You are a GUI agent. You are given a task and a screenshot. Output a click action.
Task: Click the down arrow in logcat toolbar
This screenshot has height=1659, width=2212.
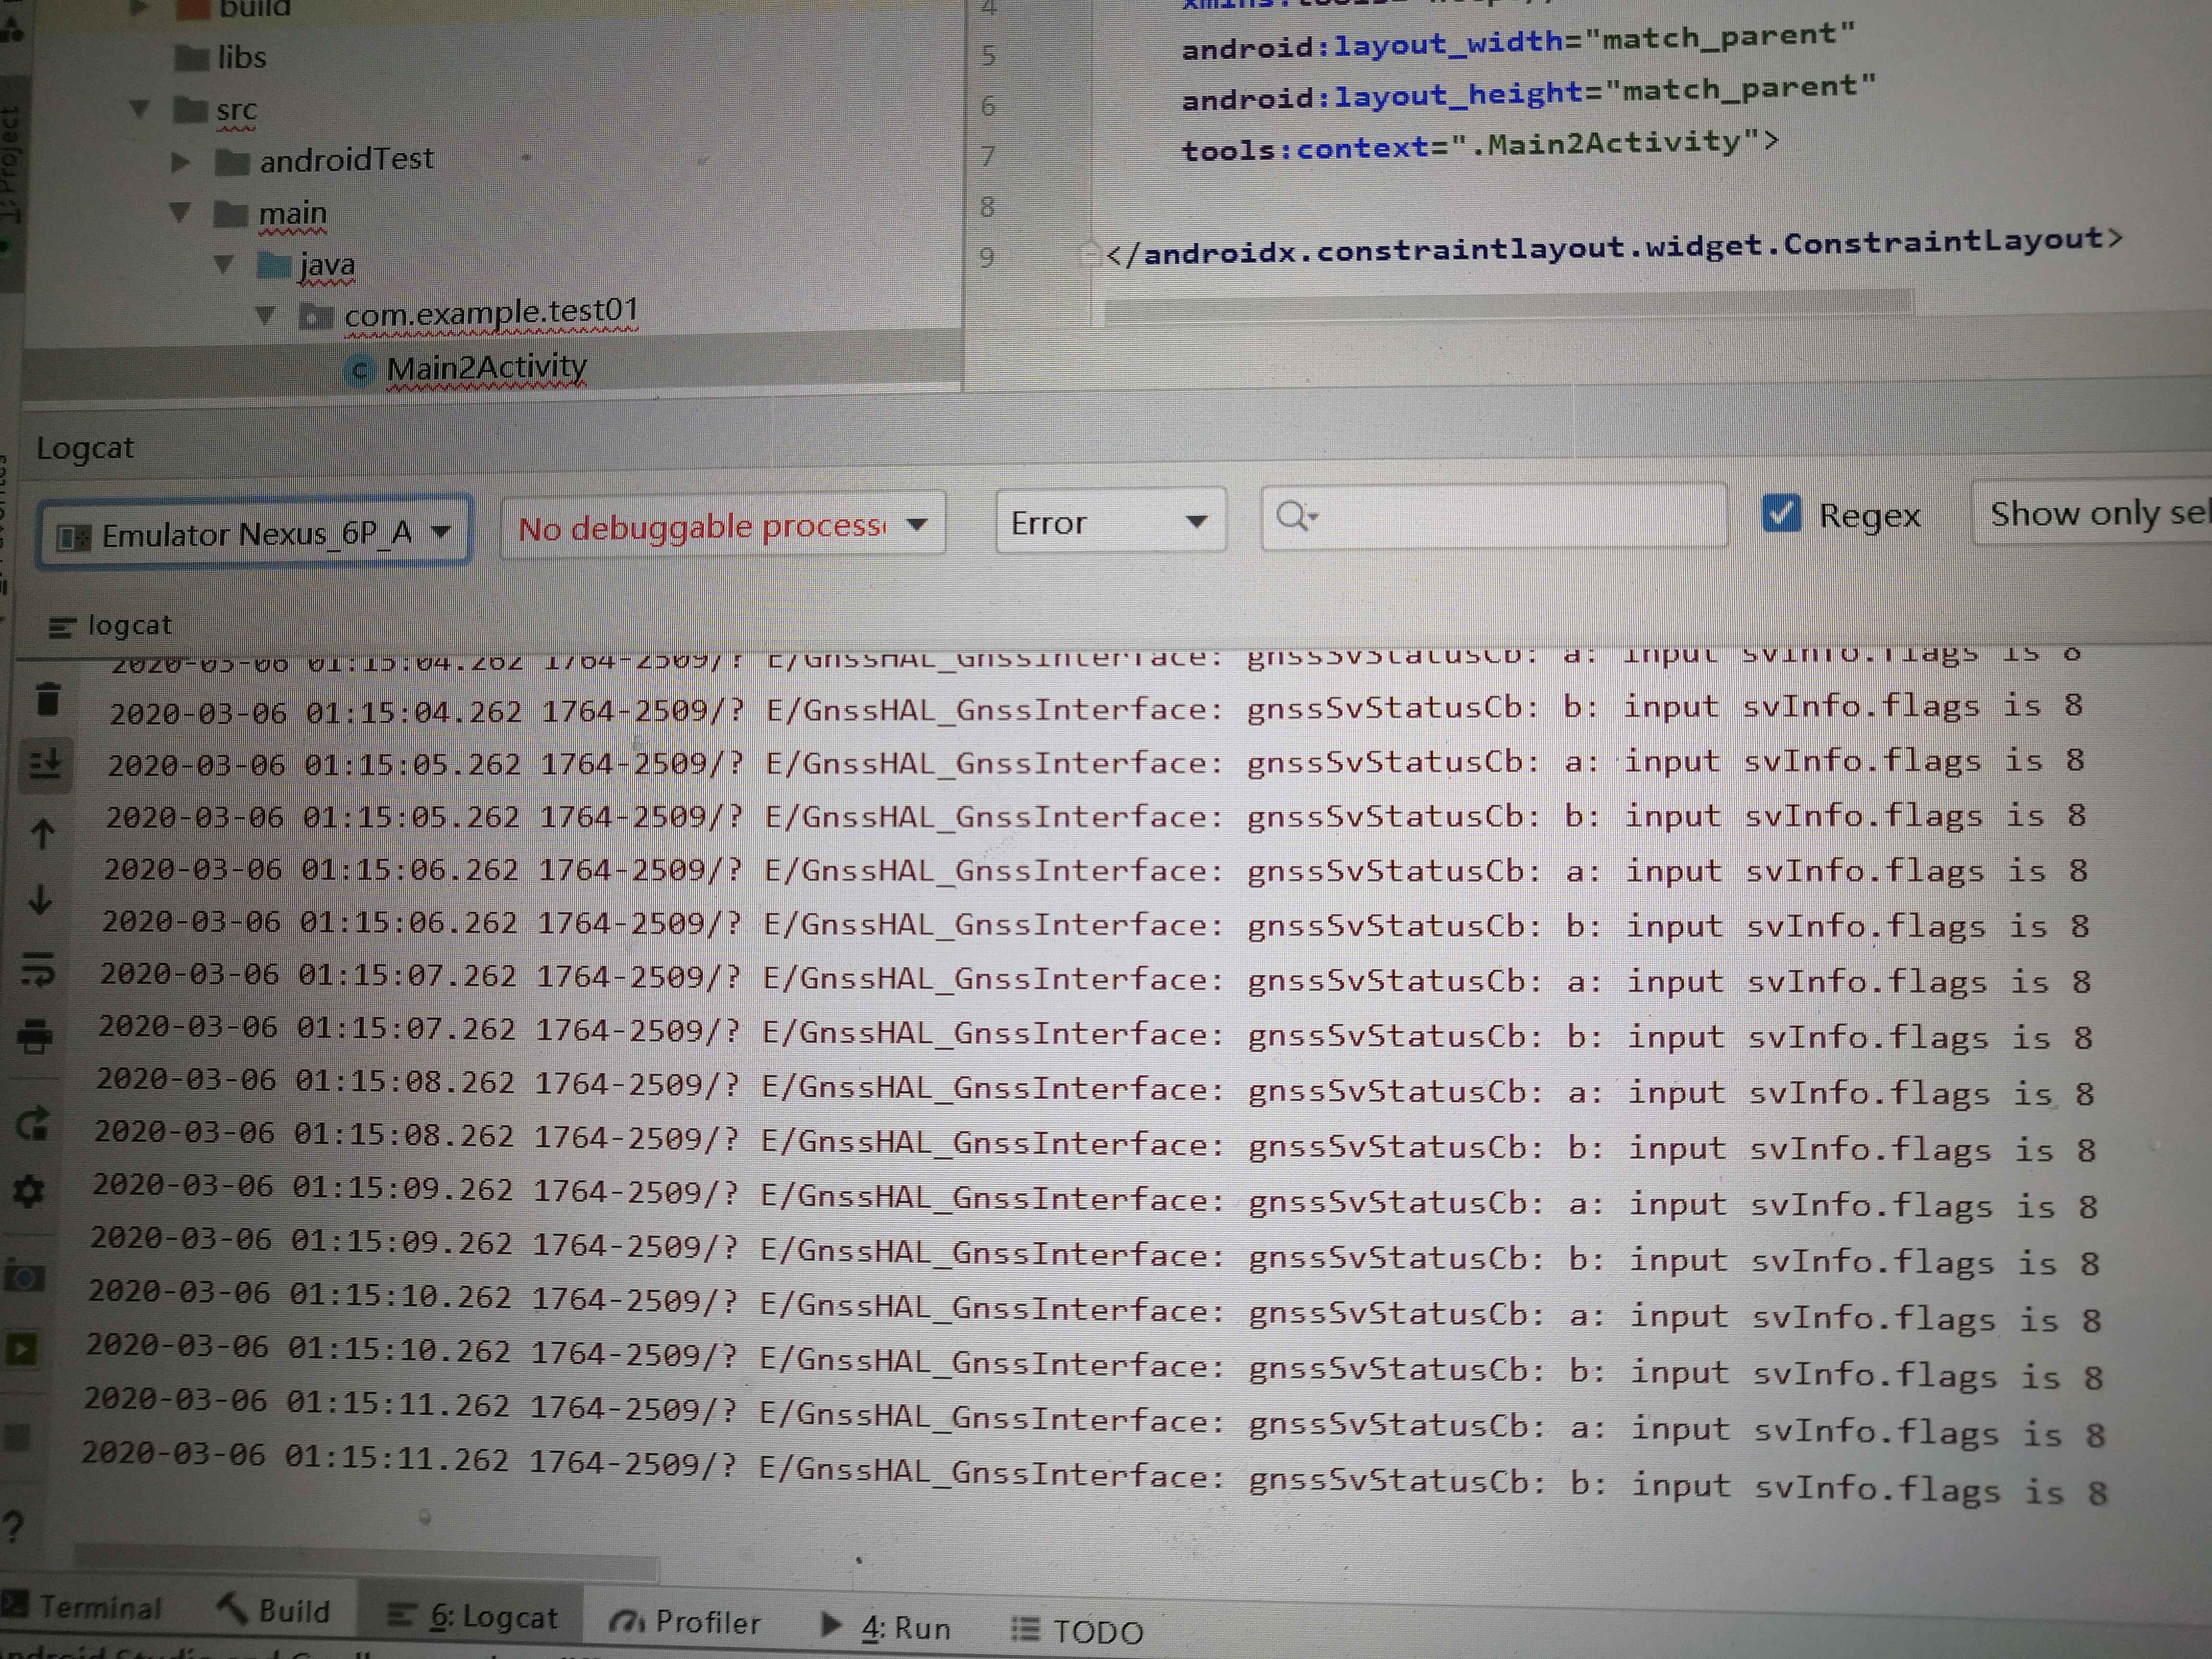click(x=40, y=900)
